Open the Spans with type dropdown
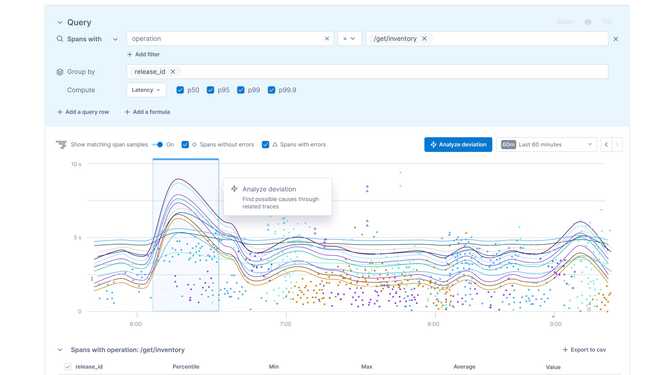Viewport: 667px width, 375px height. click(x=115, y=39)
